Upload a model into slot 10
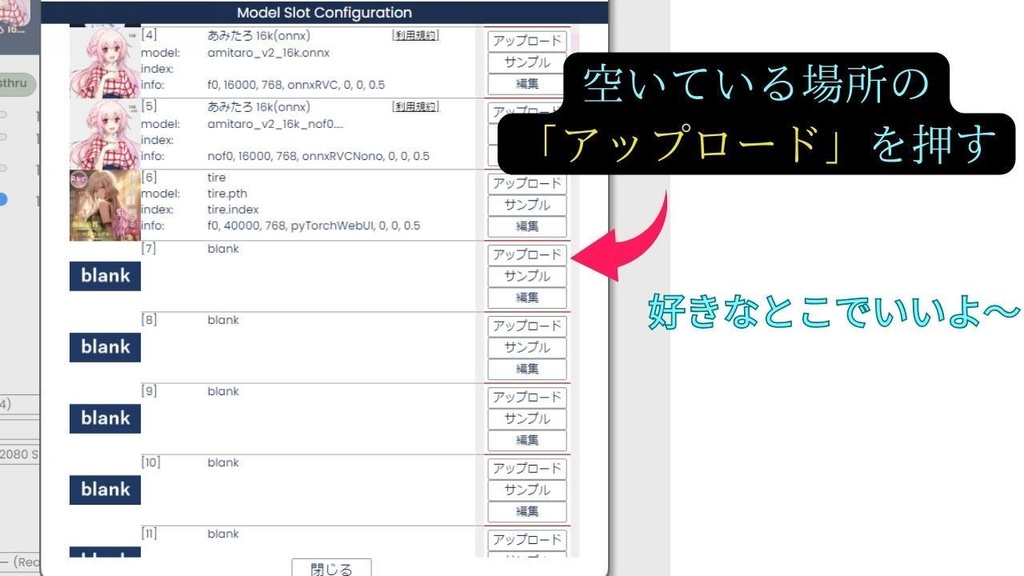This screenshot has width=1024, height=576. coord(527,468)
